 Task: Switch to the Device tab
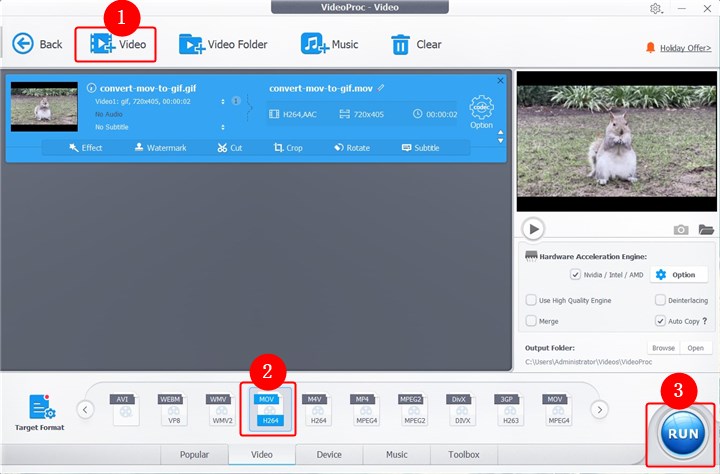coord(329,454)
